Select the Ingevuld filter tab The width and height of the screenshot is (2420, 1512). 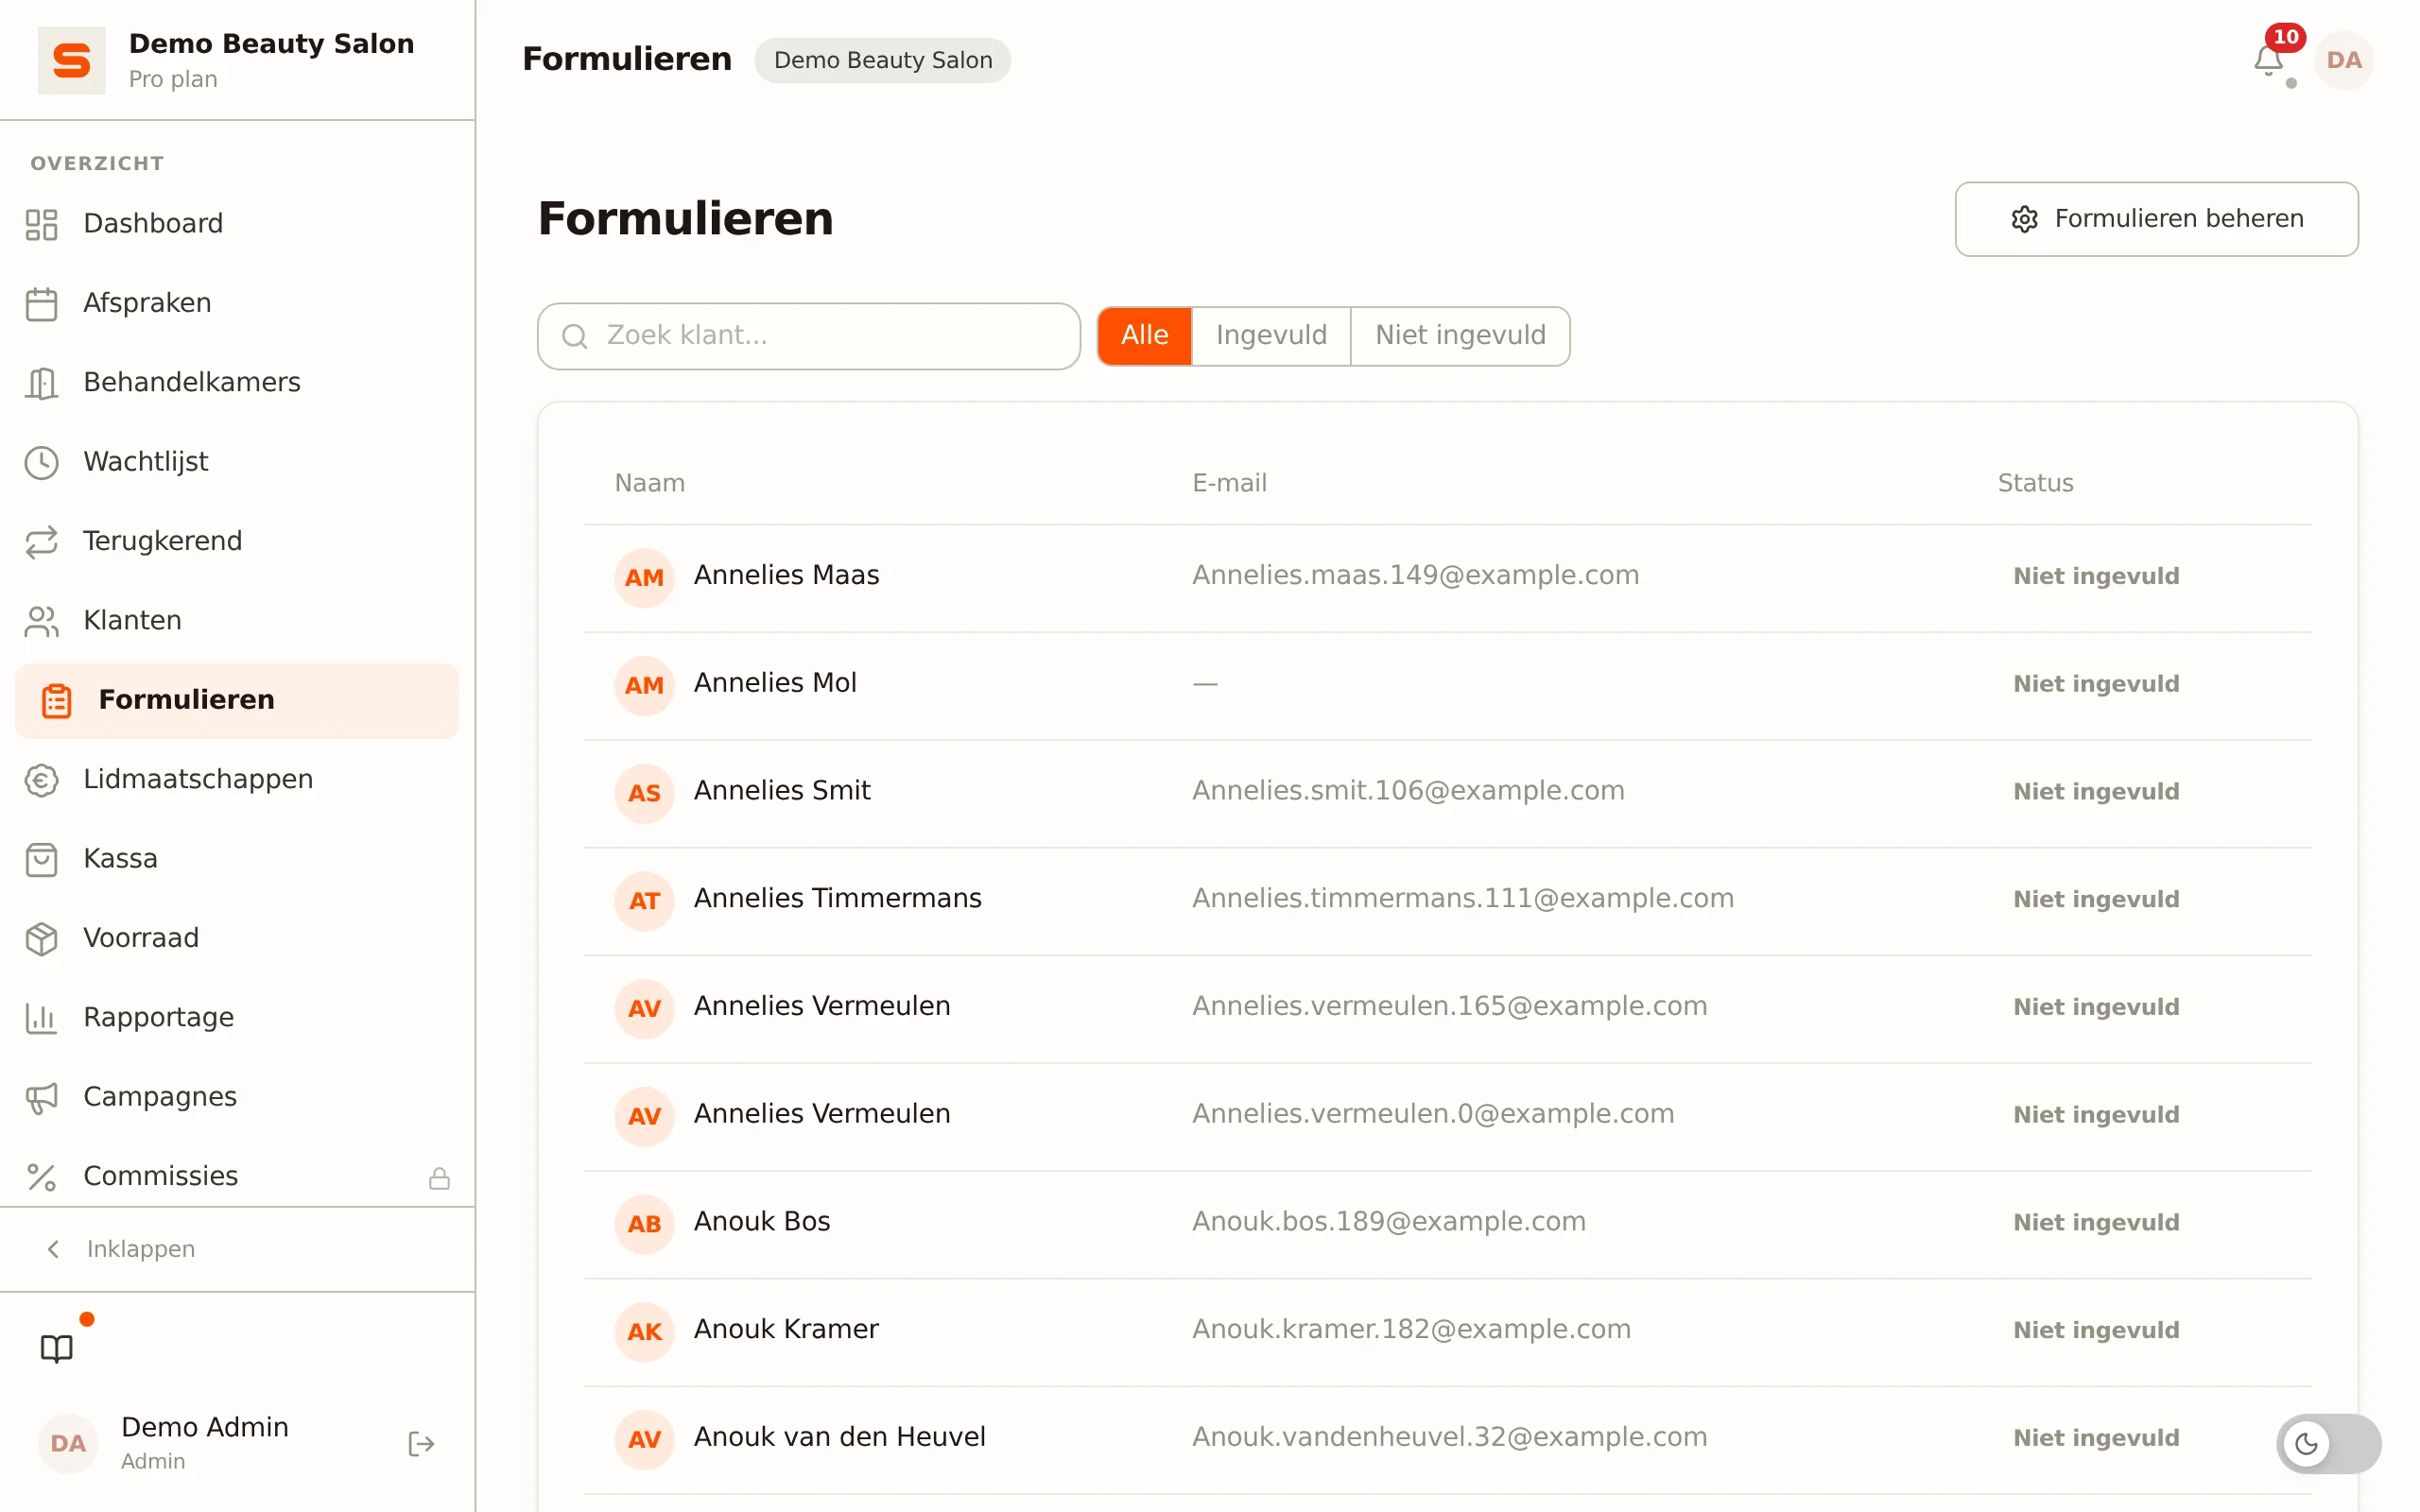click(1271, 336)
